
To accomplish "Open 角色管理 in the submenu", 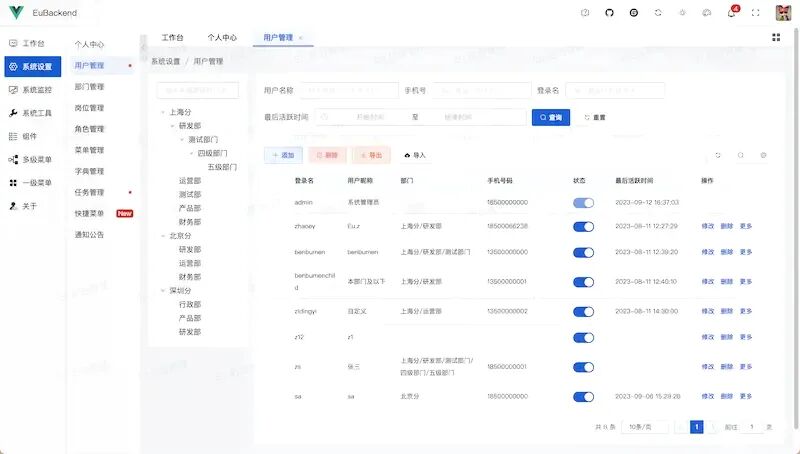I will 89,129.
